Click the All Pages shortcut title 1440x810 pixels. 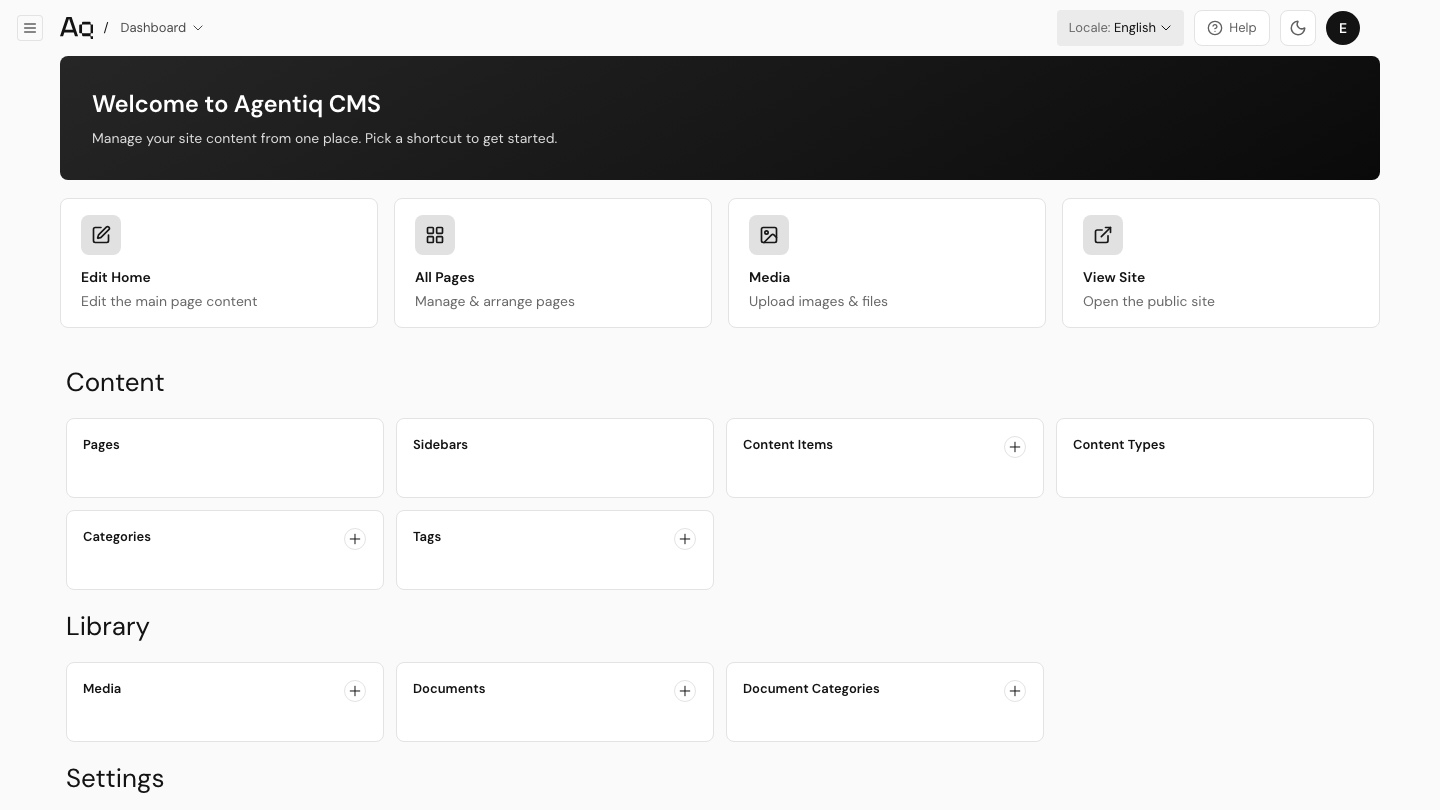click(445, 277)
